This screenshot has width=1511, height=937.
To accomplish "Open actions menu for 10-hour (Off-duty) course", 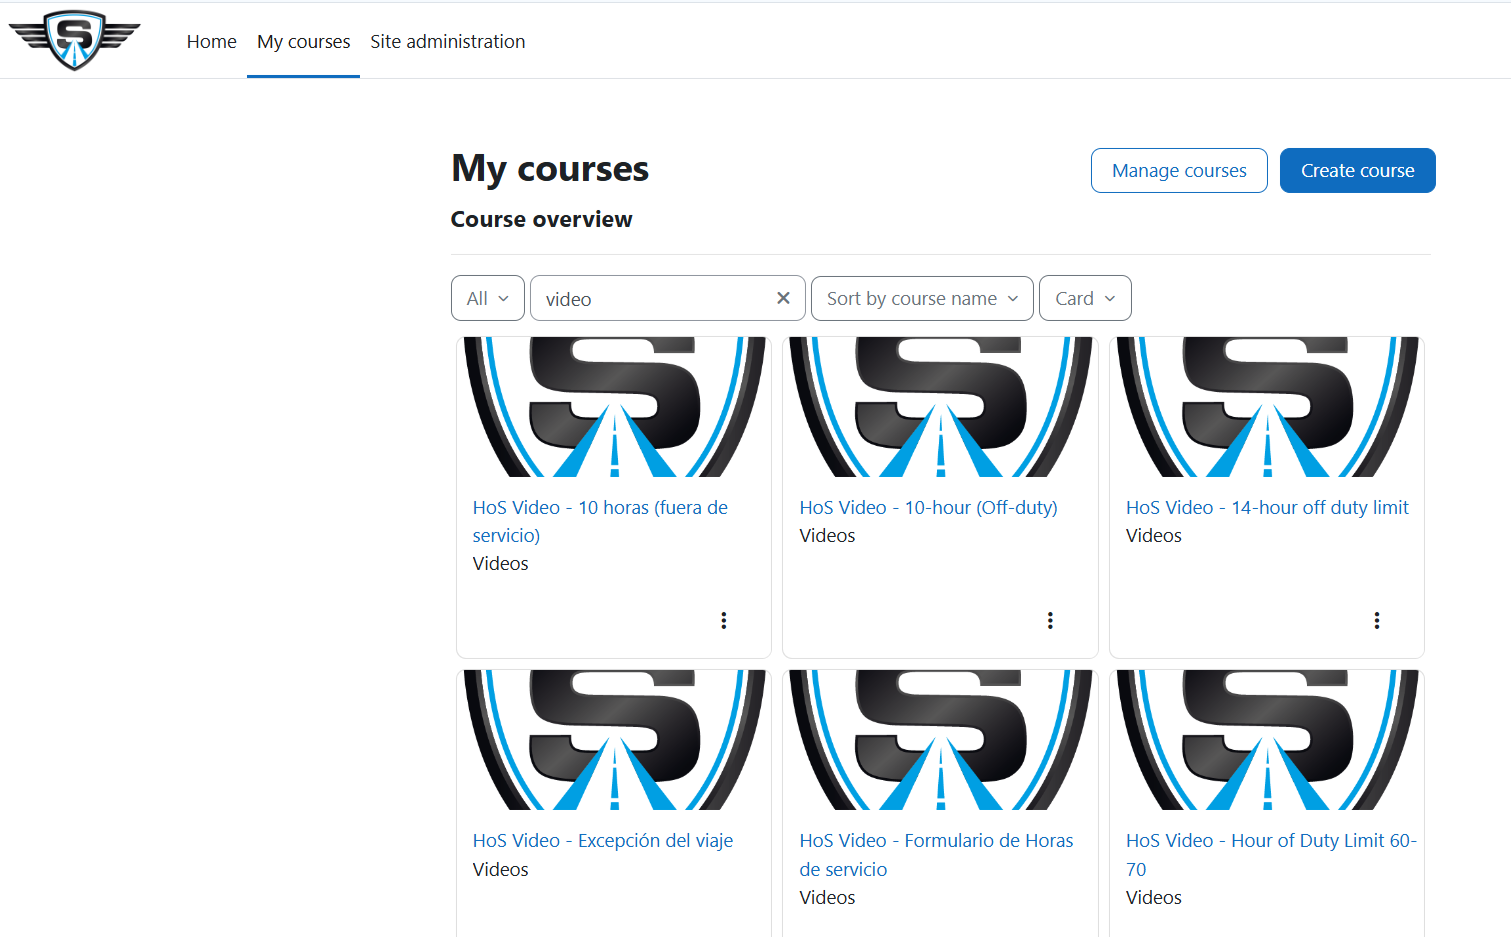I will (x=1050, y=620).
